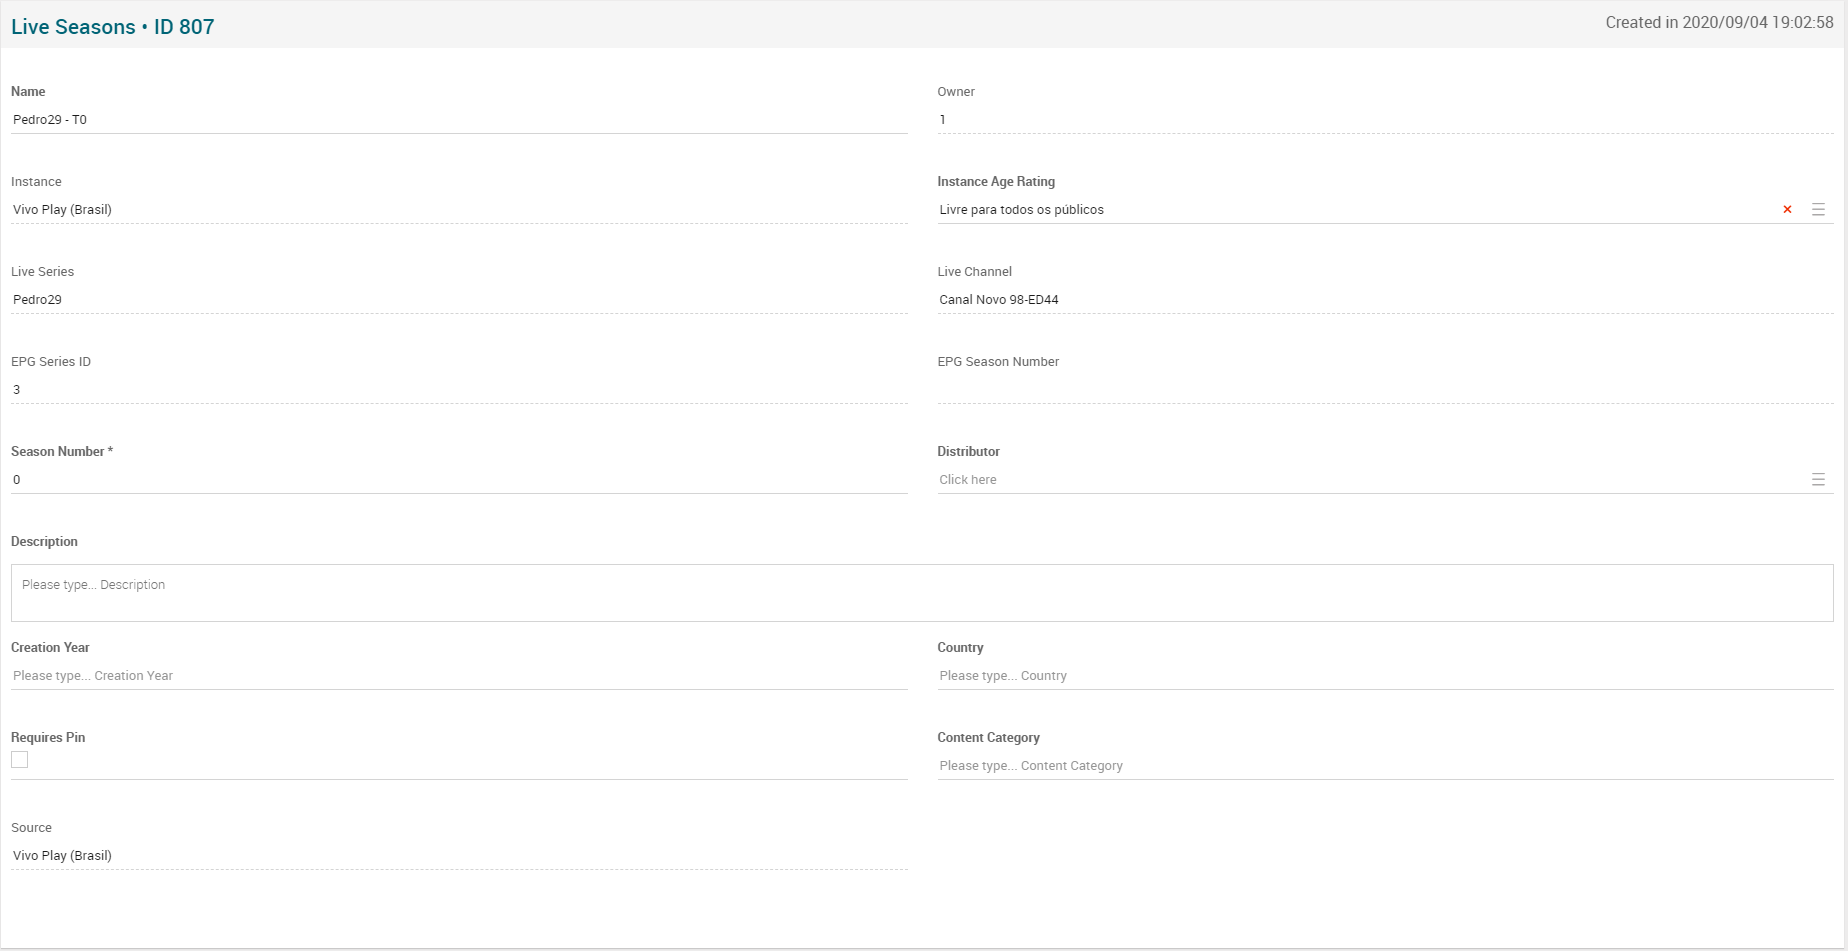Click the Live Seasons ID 807 title
1848x951 pixels.
tap(113, 27)
